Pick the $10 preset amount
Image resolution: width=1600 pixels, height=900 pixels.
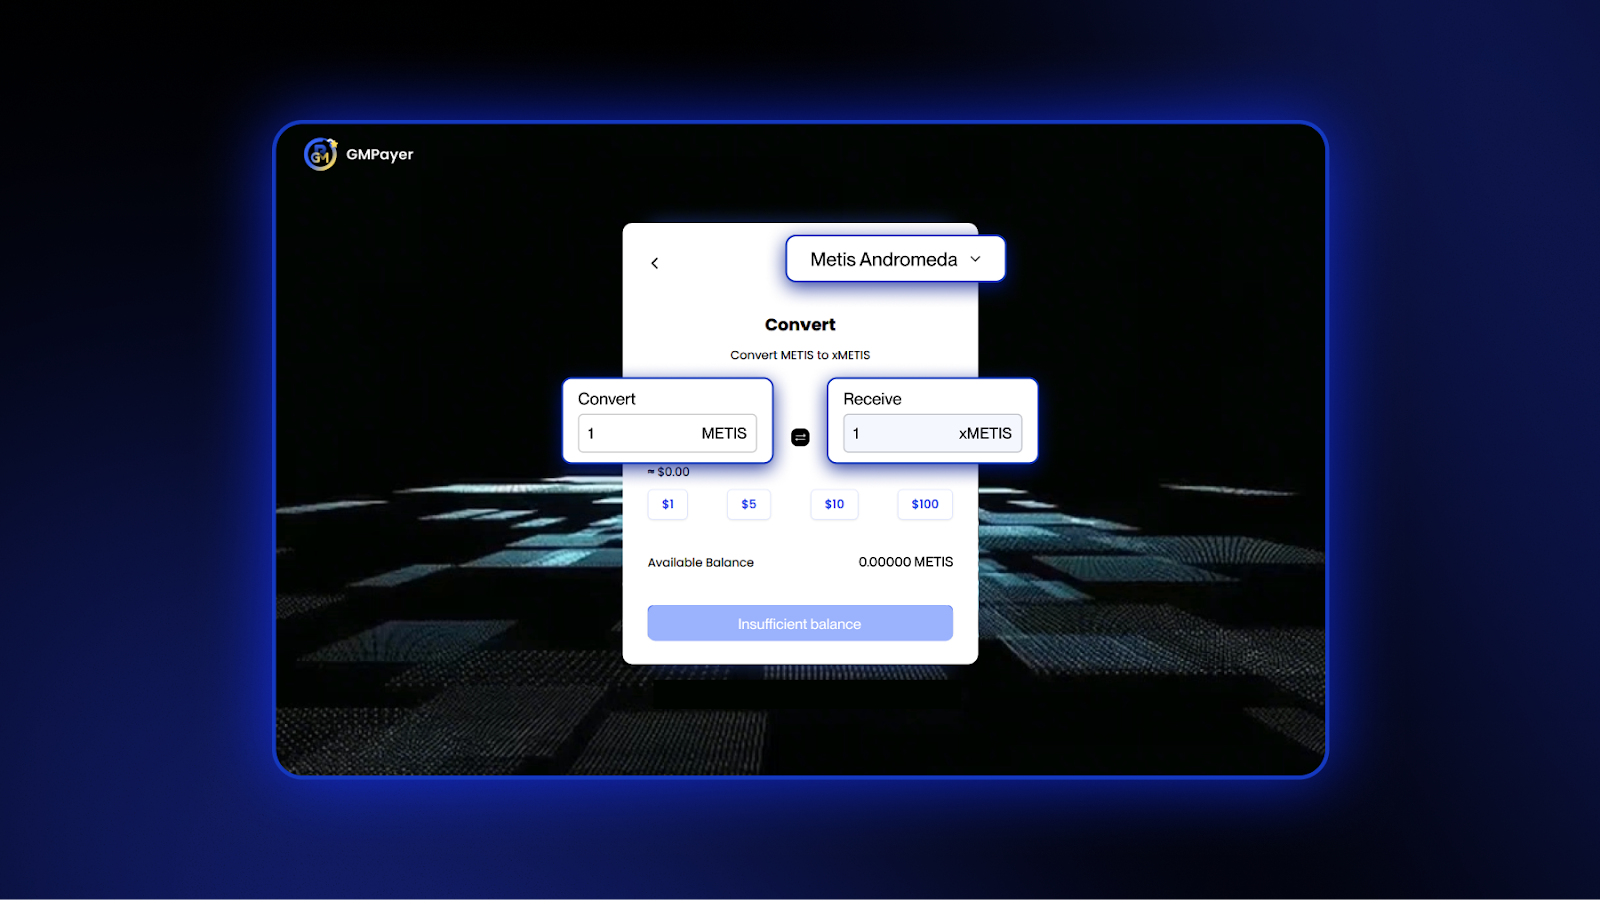coord(834,504)
